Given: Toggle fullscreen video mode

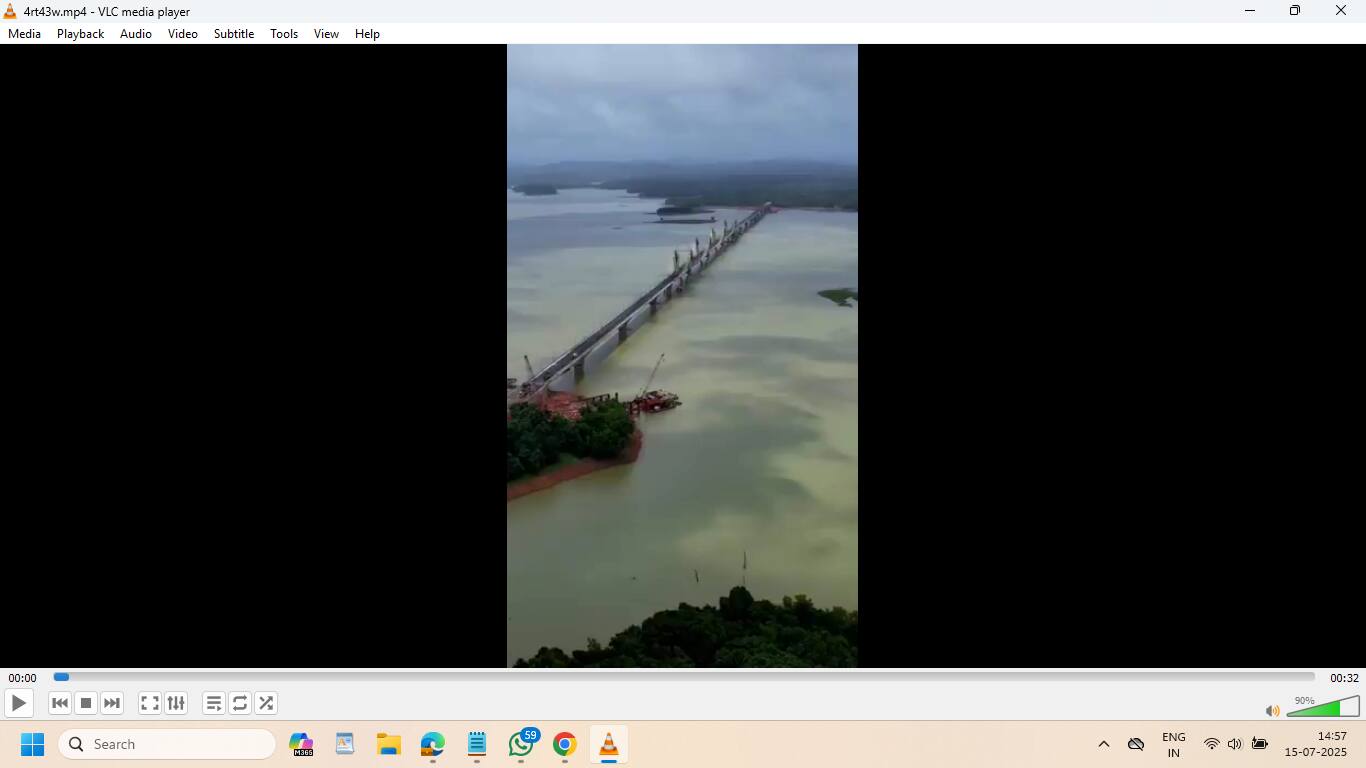Looking at the screenshot, I should 150,703.
